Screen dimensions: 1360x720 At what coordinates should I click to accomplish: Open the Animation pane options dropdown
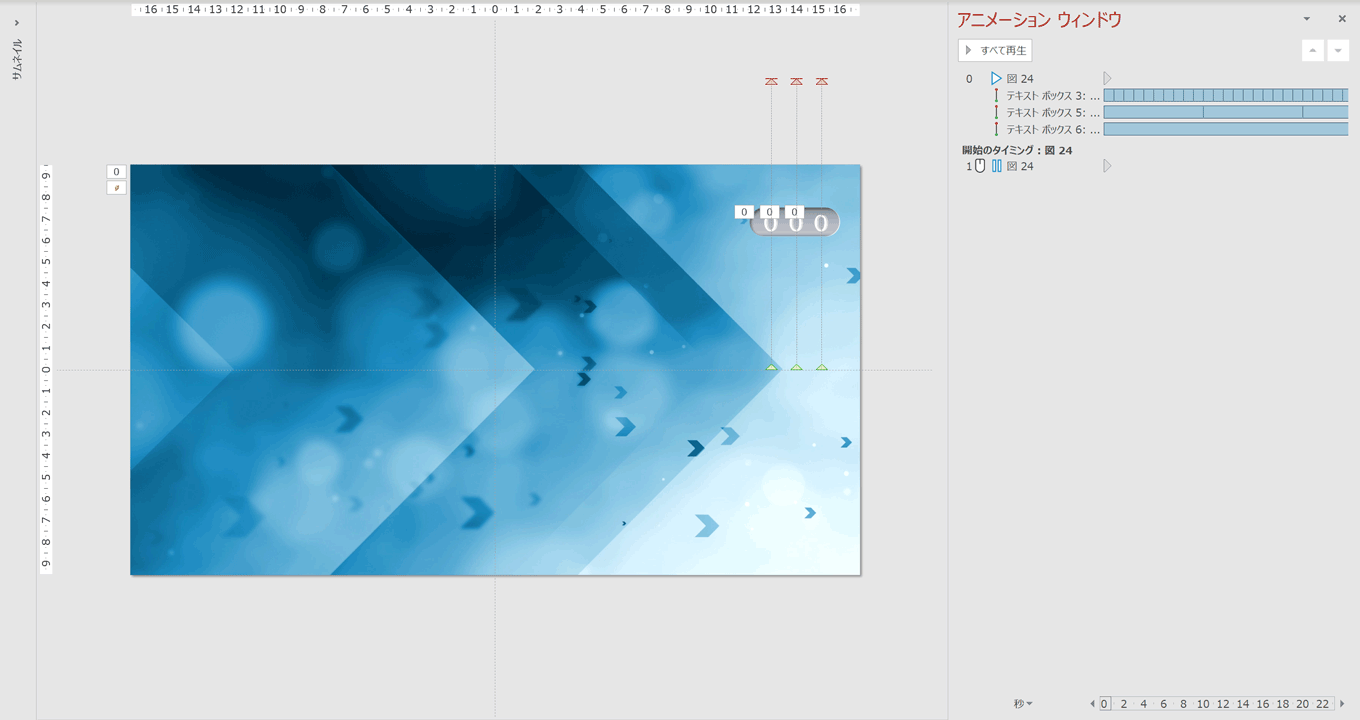click(x=1306, y=19)
